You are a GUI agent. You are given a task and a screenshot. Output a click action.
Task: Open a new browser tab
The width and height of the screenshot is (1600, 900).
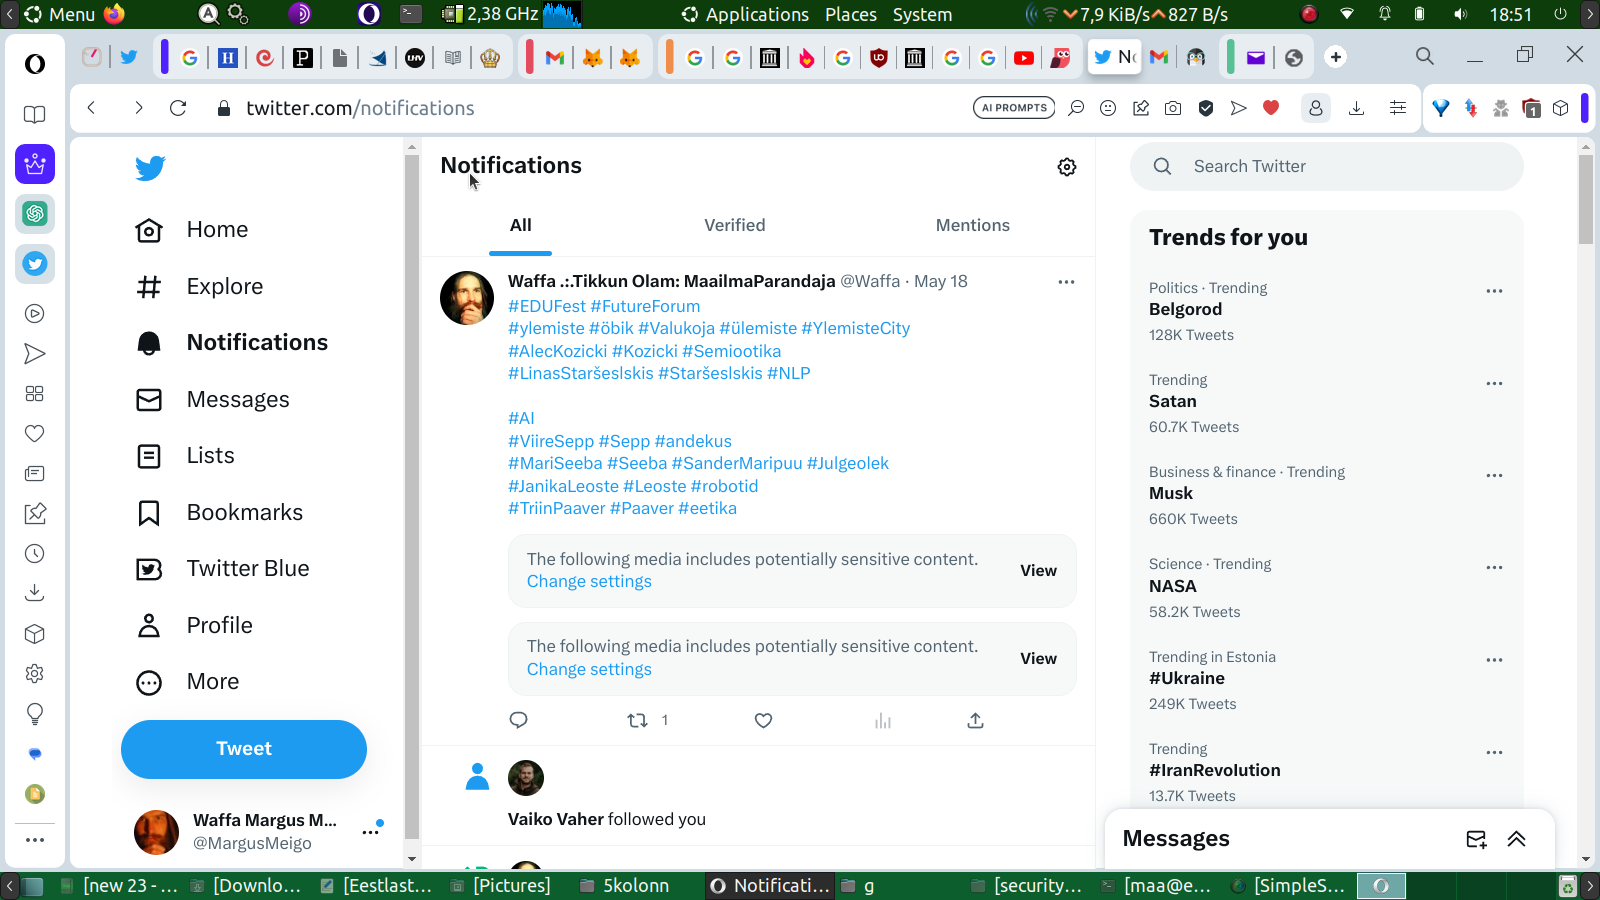point(1336,57)
